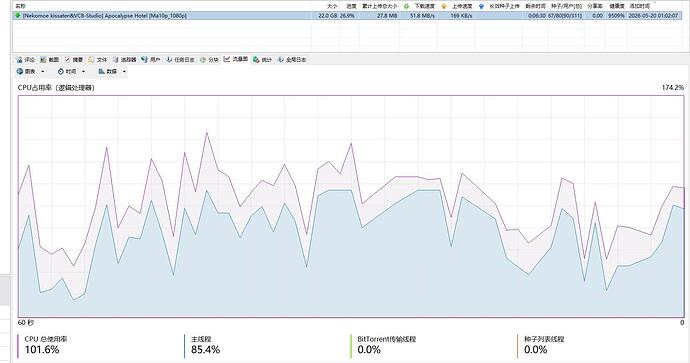Screen dimensions: 690x363
Task: Click the 2026-05-20 01:02:07 added time cell
Action: pyautogui.click(x=654, y=15)
